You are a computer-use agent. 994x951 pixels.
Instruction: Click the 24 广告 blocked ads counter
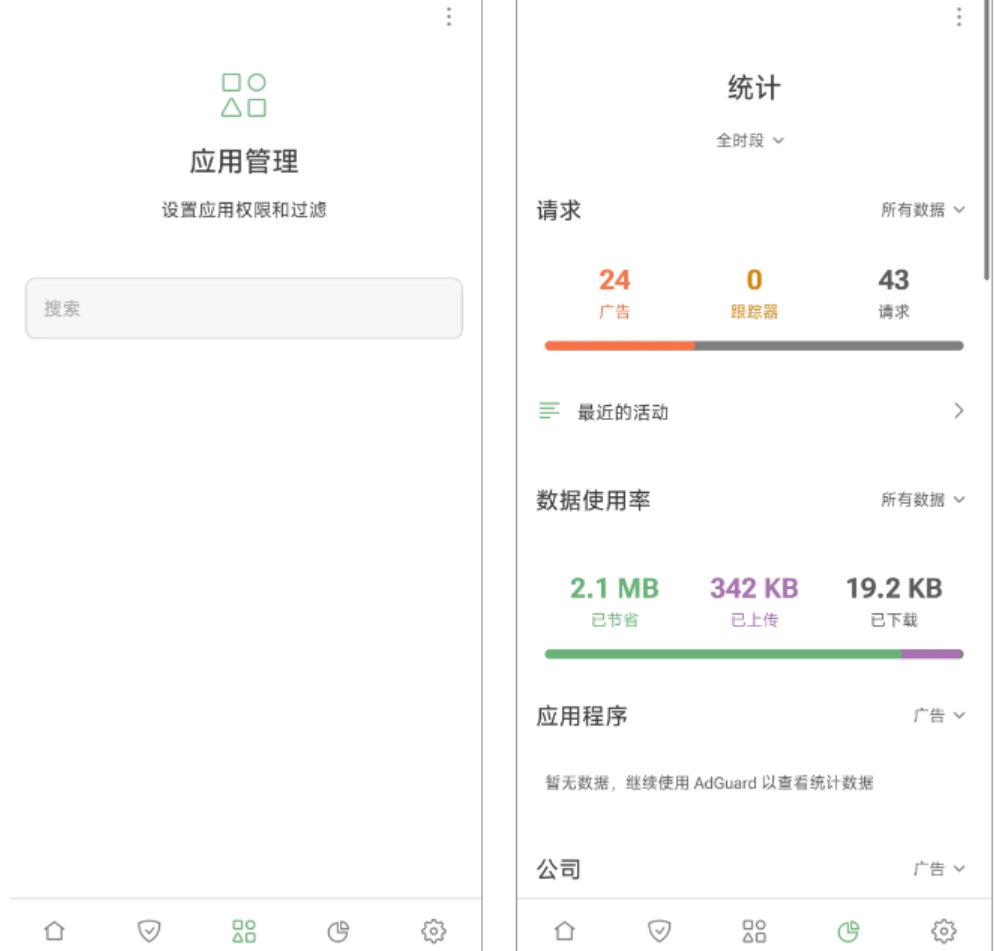[x=614, y=294]
